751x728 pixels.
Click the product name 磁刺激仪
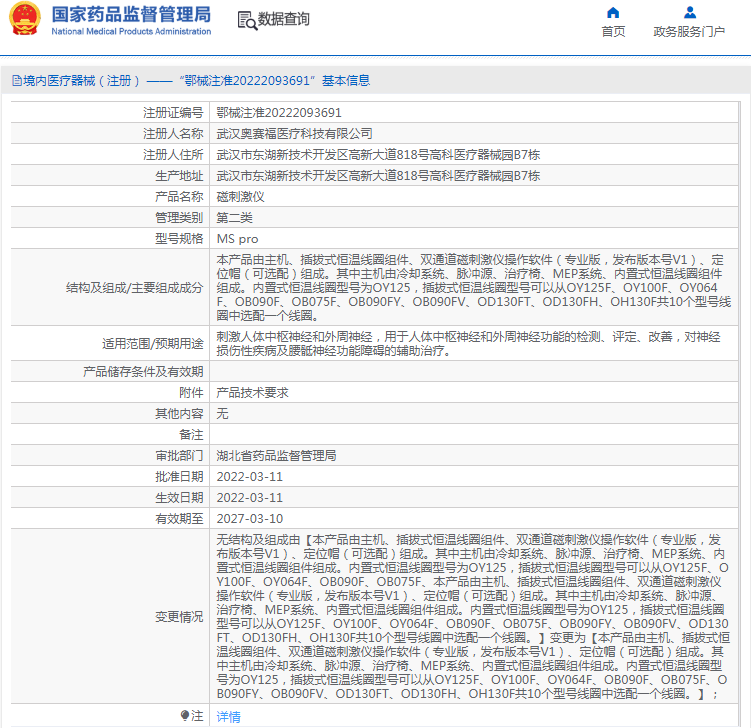tap(240, 197)
